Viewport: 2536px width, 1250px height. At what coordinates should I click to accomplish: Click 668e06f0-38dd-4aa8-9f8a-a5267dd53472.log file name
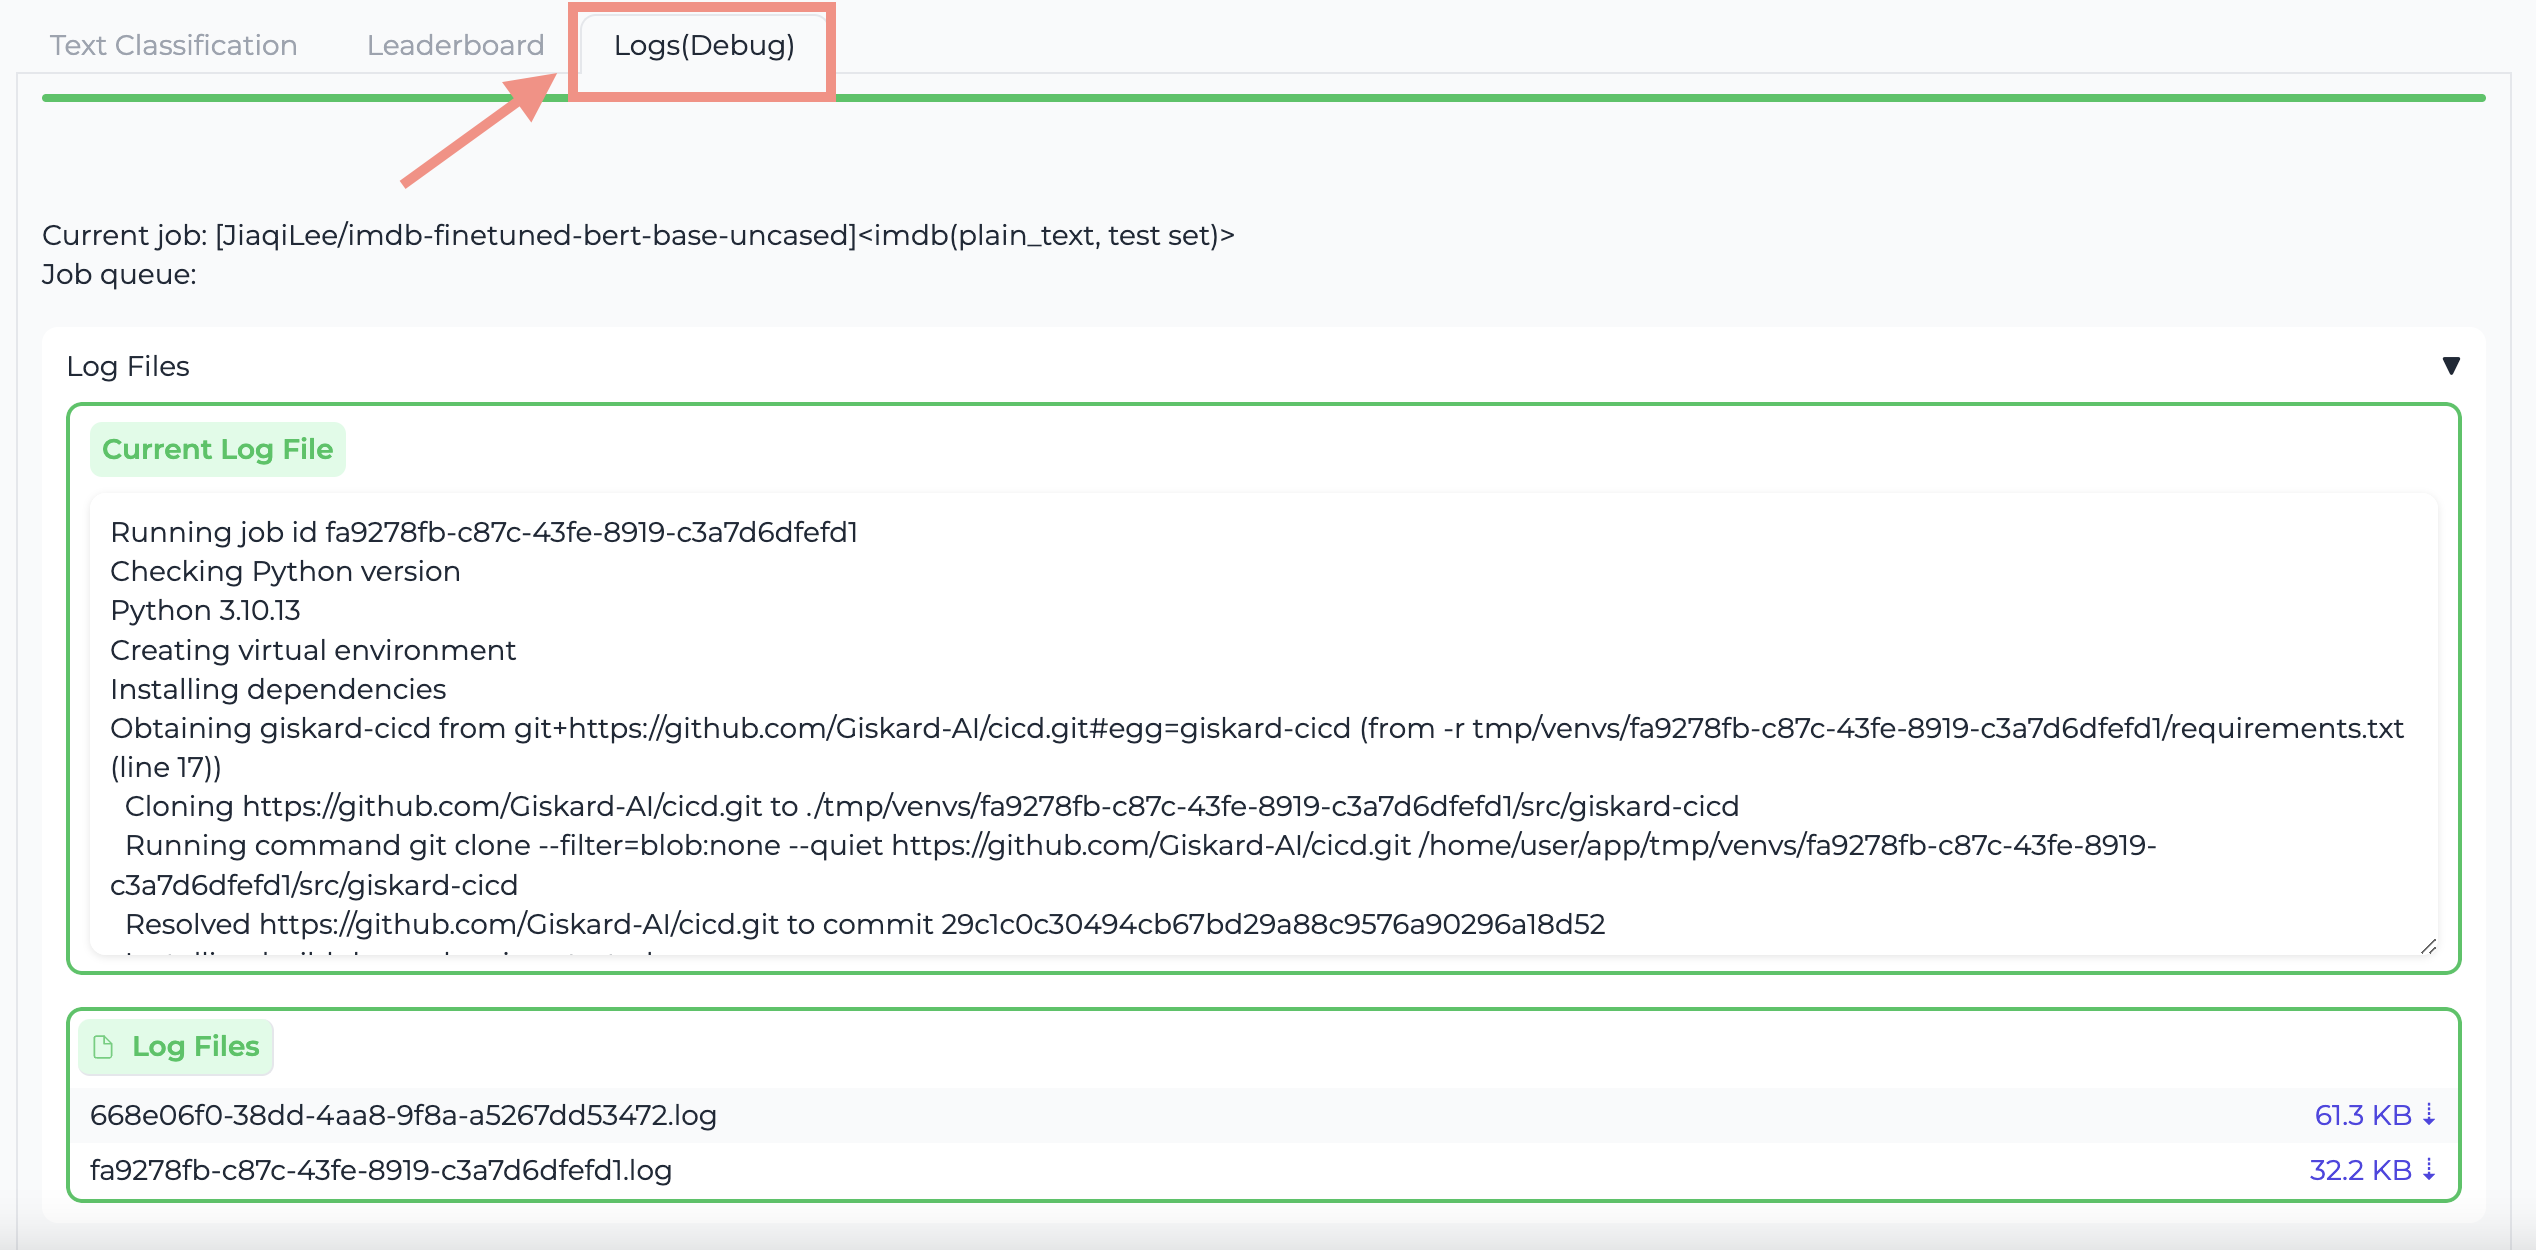coord(403,1115)
